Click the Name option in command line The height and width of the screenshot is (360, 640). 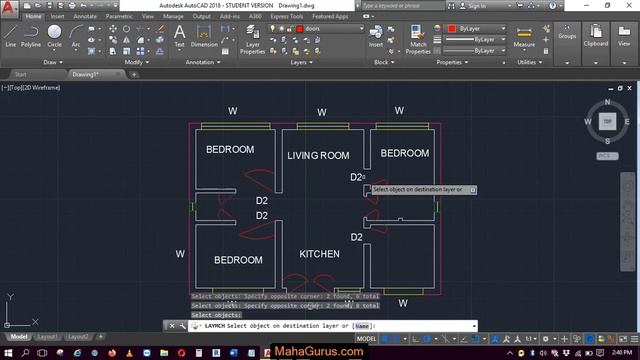pyautogui.click(x=362, y=326)
